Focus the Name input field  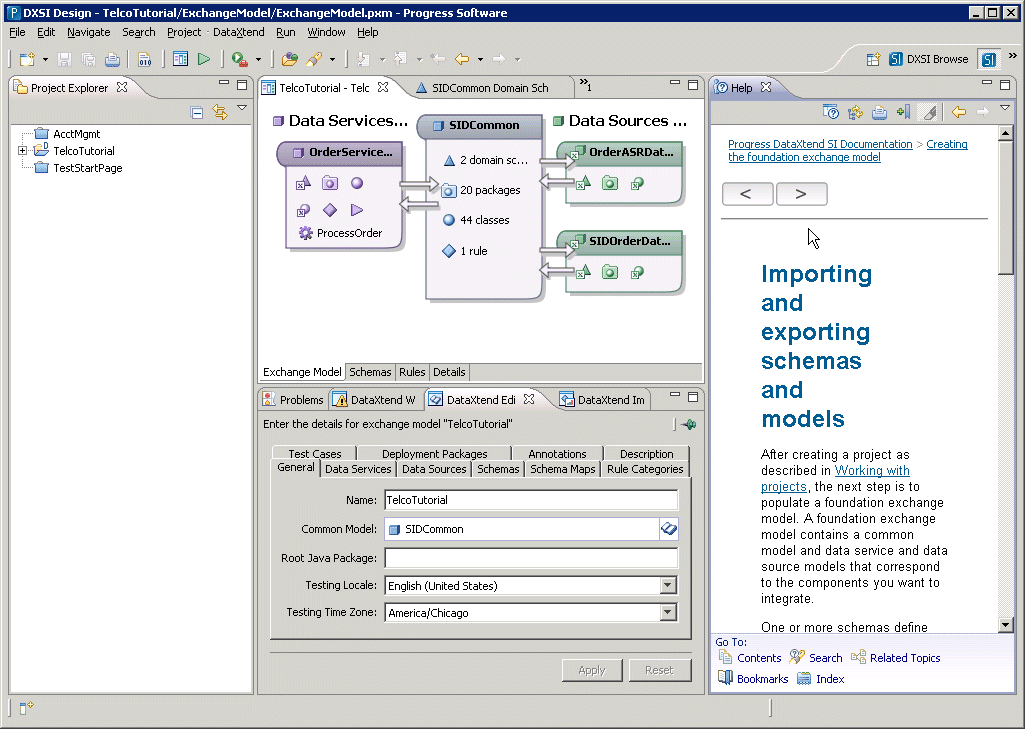pyautogui.click(x=531, y=500)
